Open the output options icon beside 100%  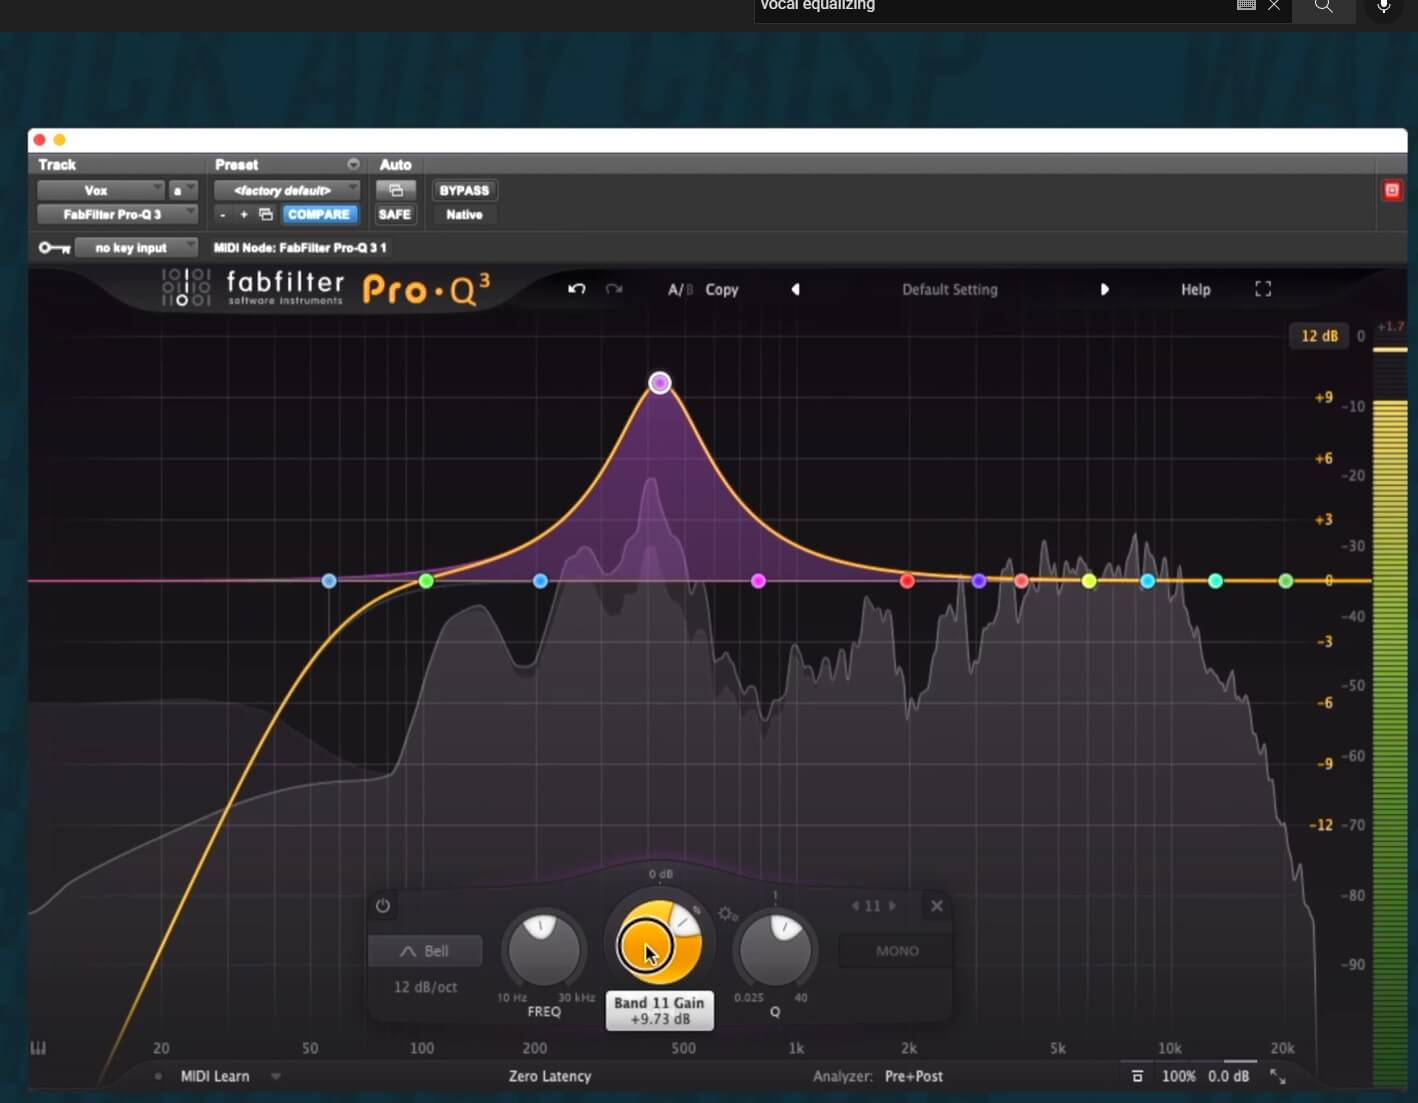(x=1137, y=1076)
